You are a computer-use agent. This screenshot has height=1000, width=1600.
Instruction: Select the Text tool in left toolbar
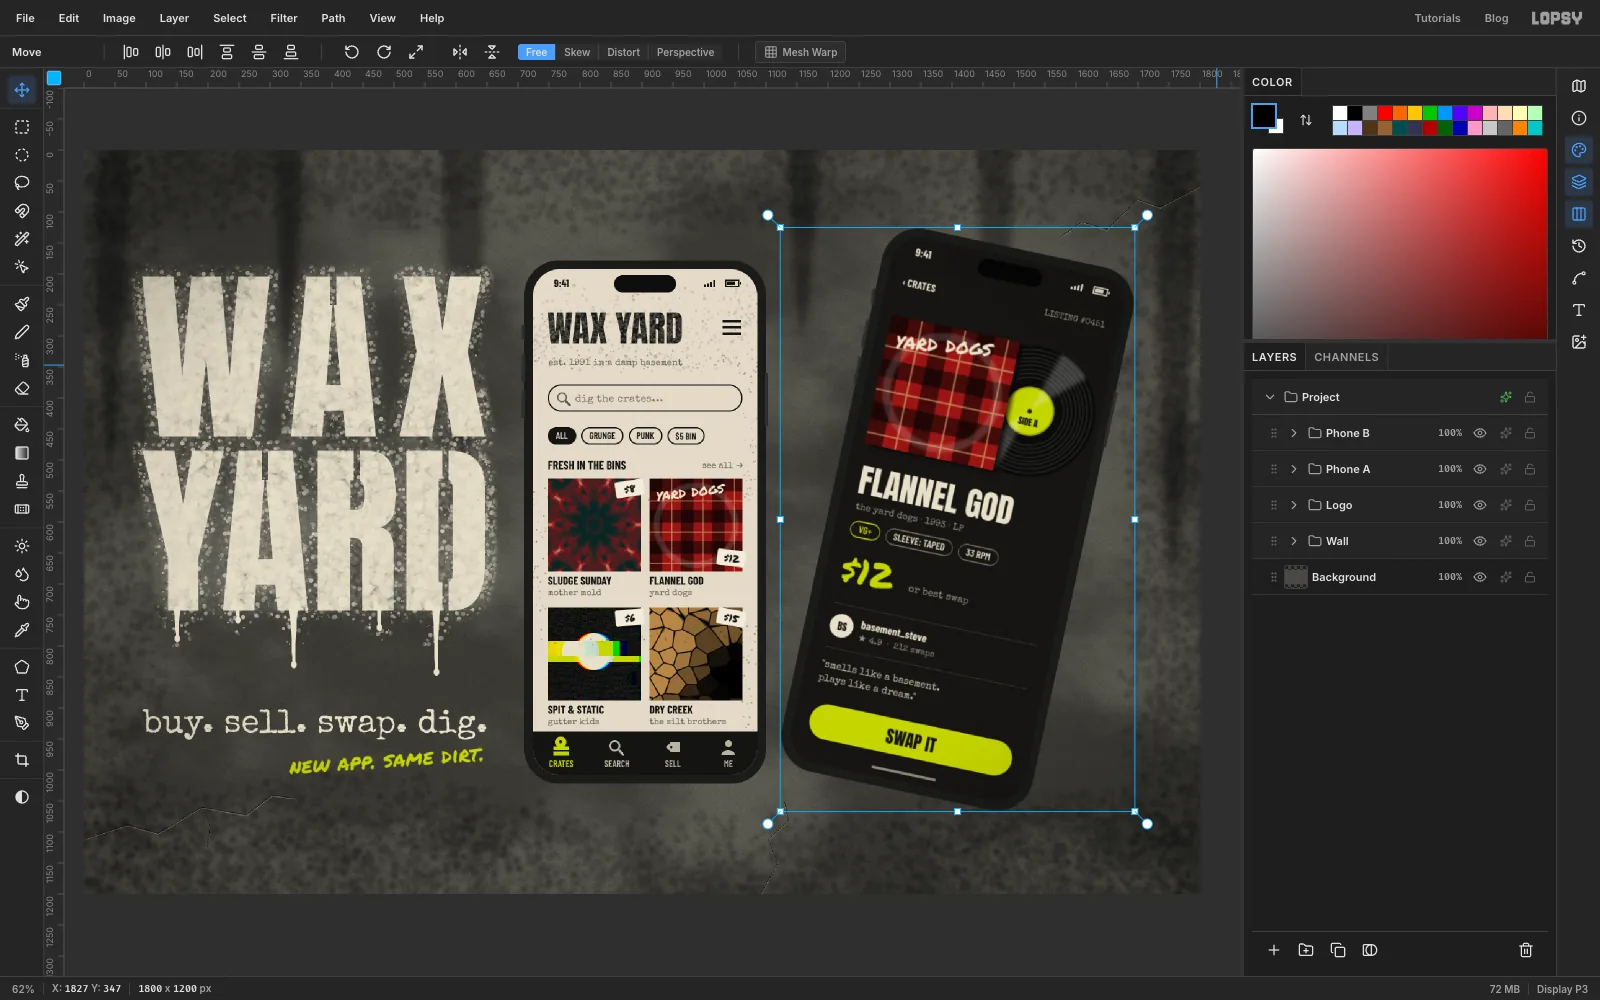point(22,695)
